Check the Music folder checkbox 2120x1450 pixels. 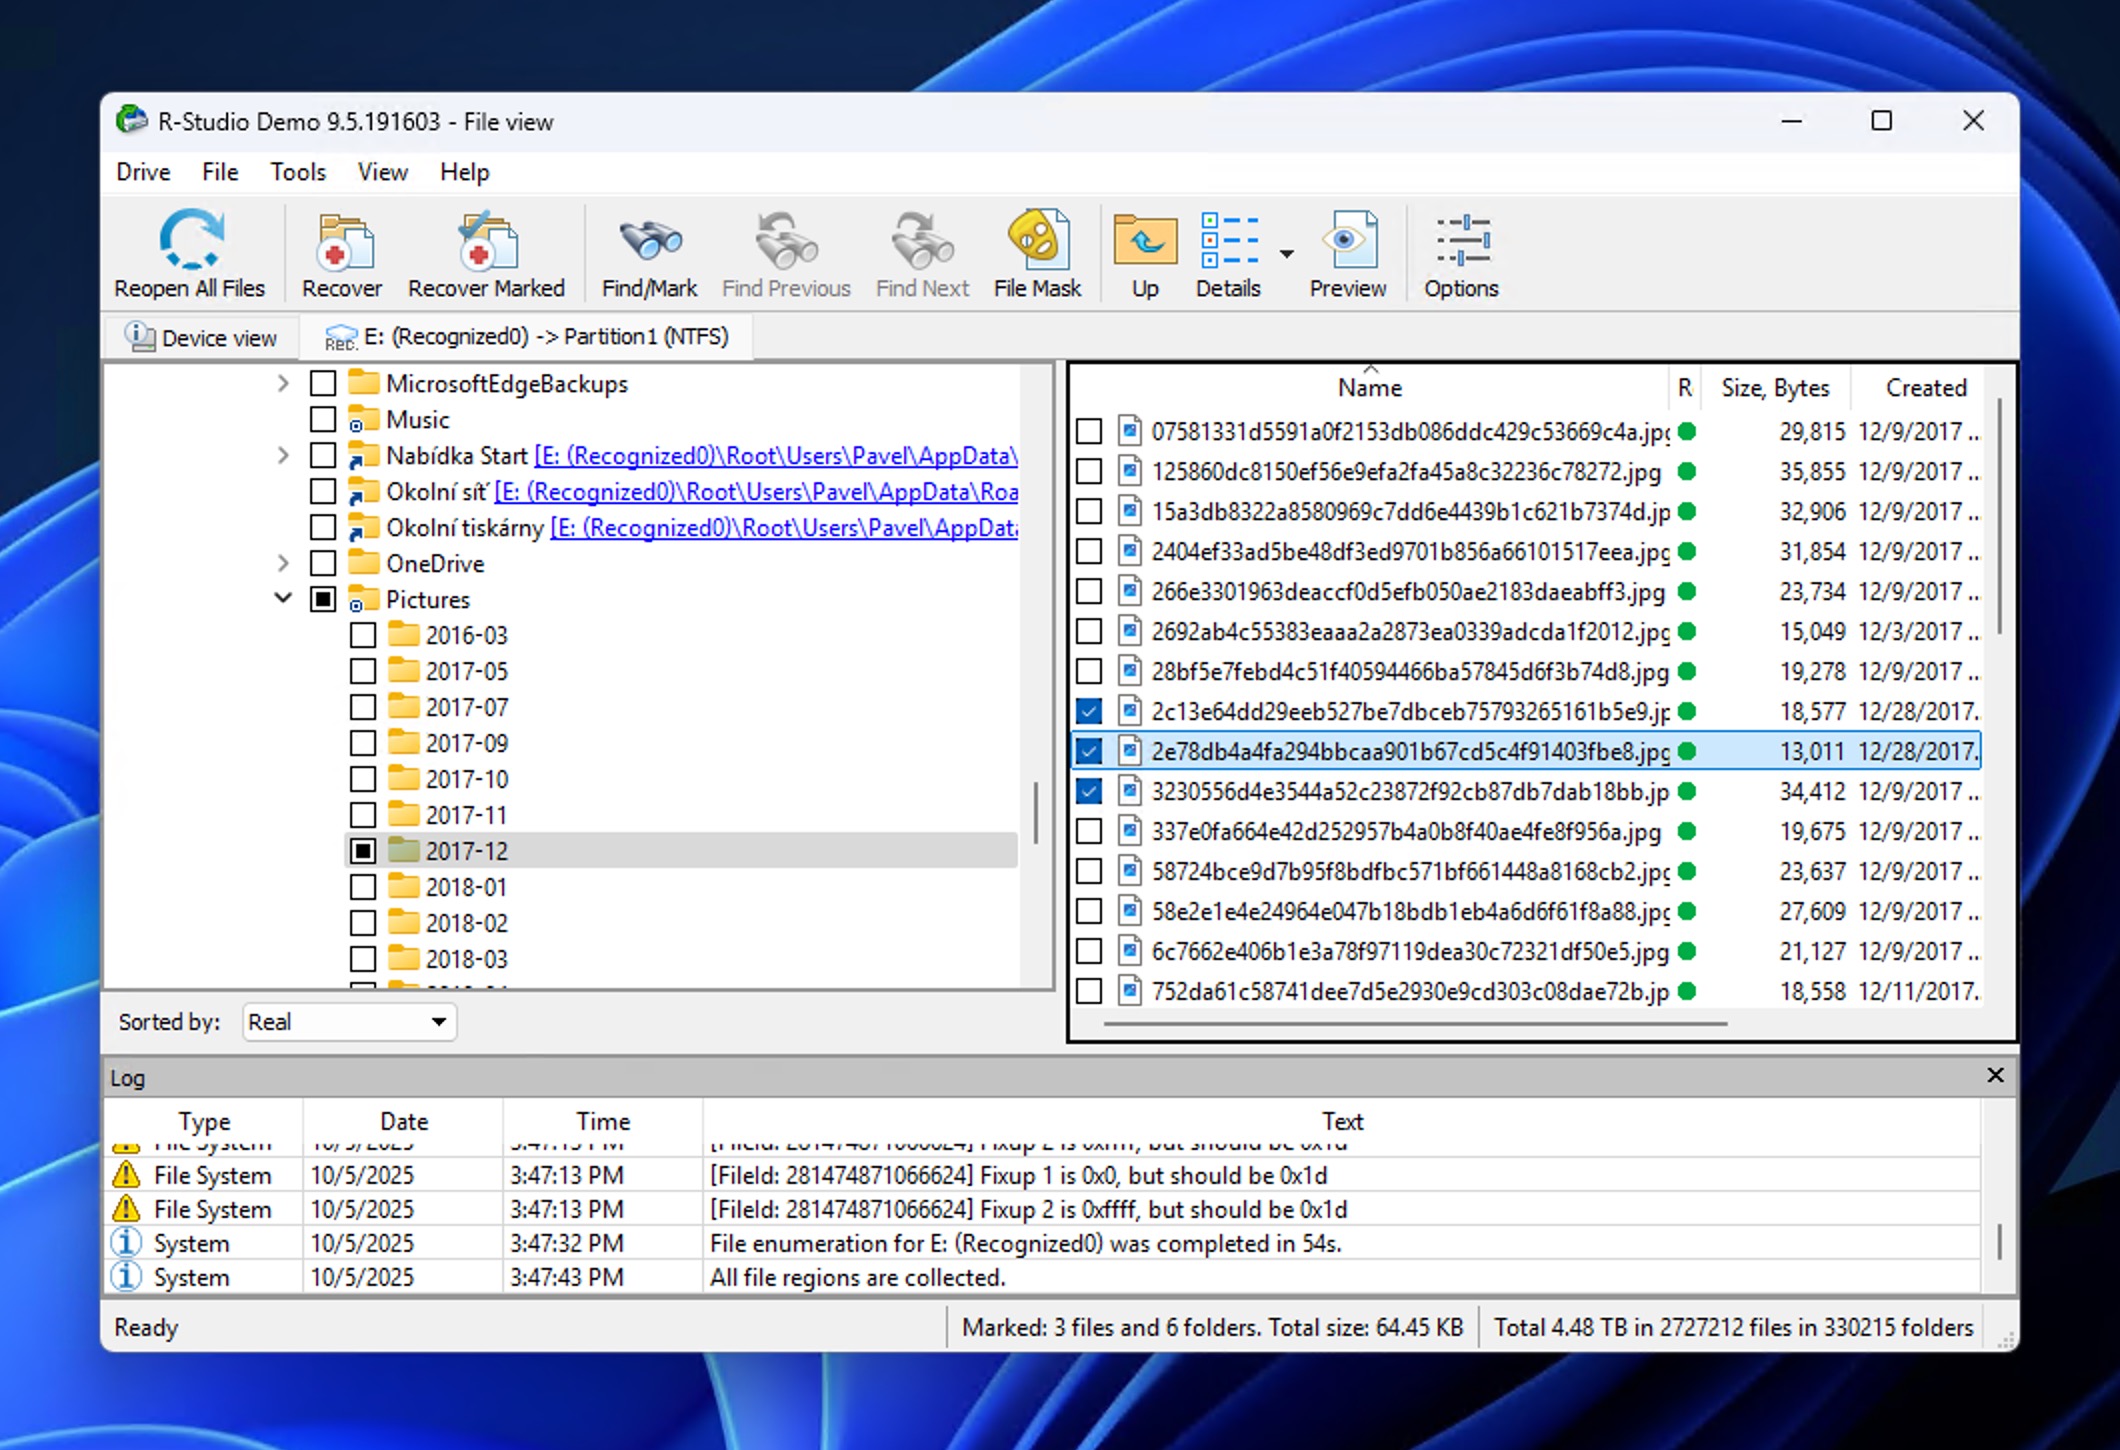[322, 419]
